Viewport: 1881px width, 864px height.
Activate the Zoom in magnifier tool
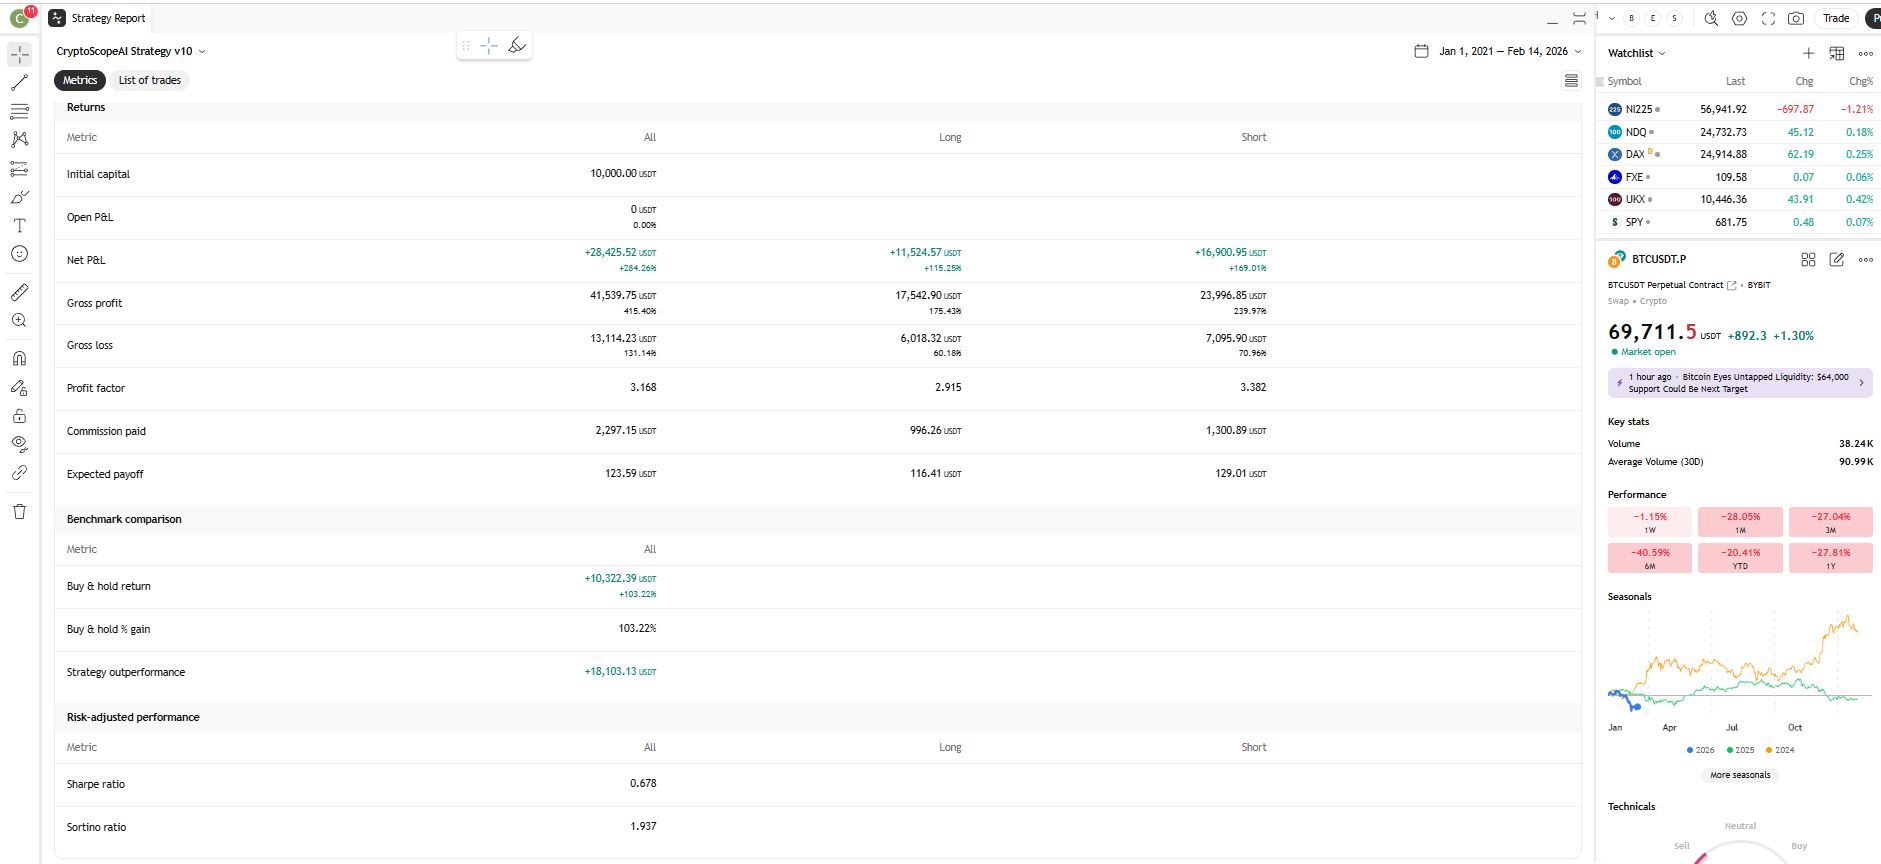[x=19, y=321]
